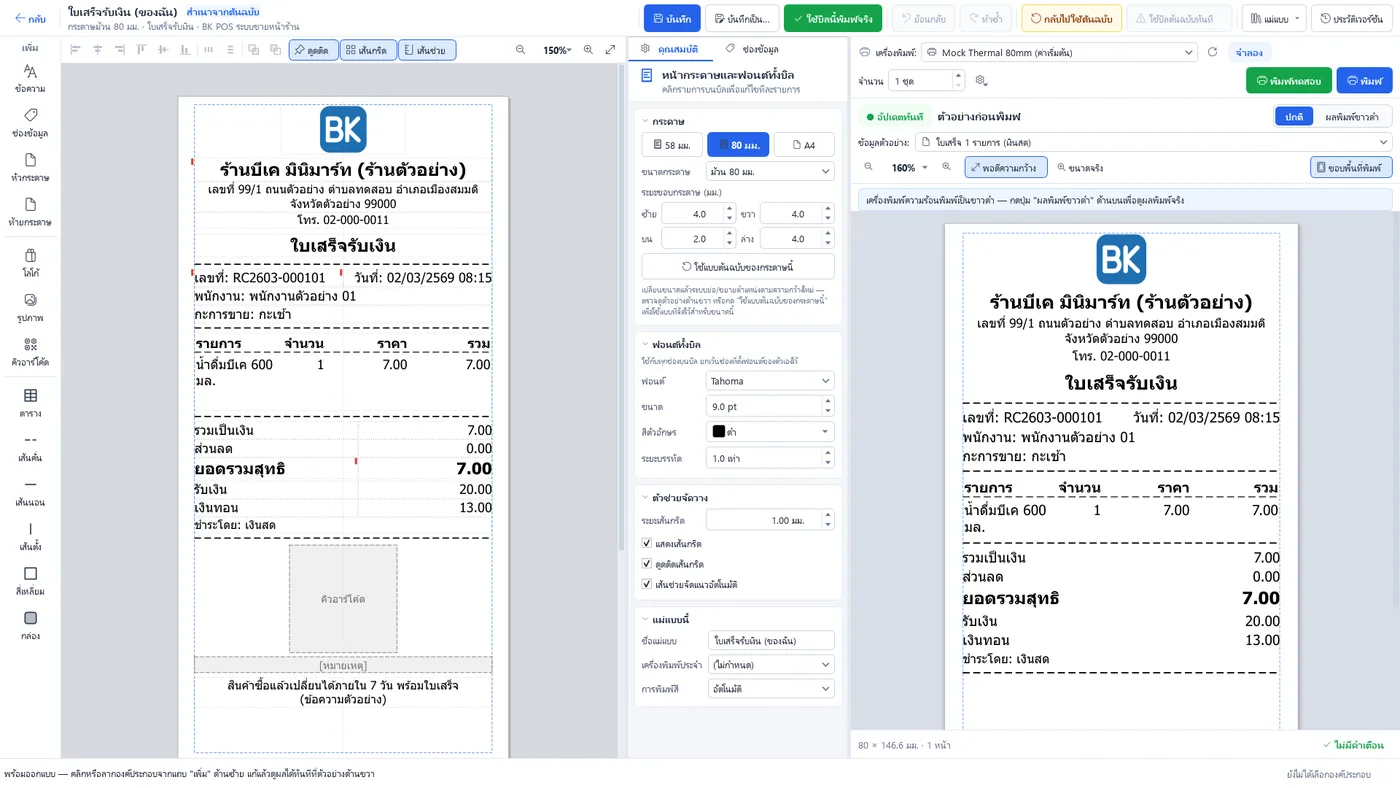Add vertical line (เส้นตั้ง) element
This screenshot has width=1400, height=788.
tap(30, 536)
